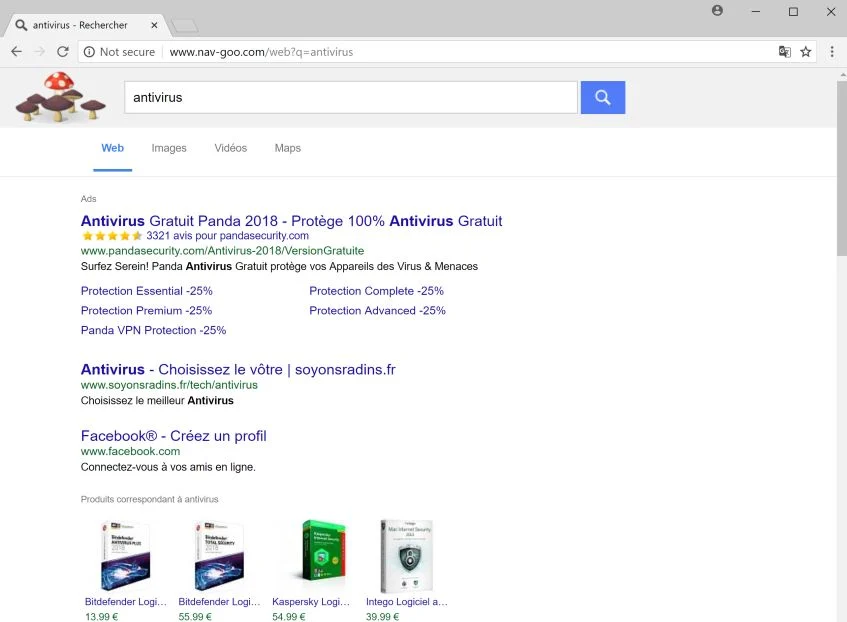Click the vertical page scrollbar thumb

842,168
